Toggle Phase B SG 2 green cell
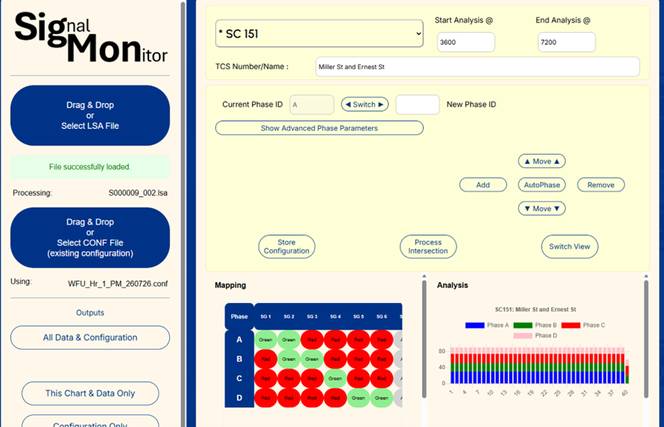 point(289,359)
